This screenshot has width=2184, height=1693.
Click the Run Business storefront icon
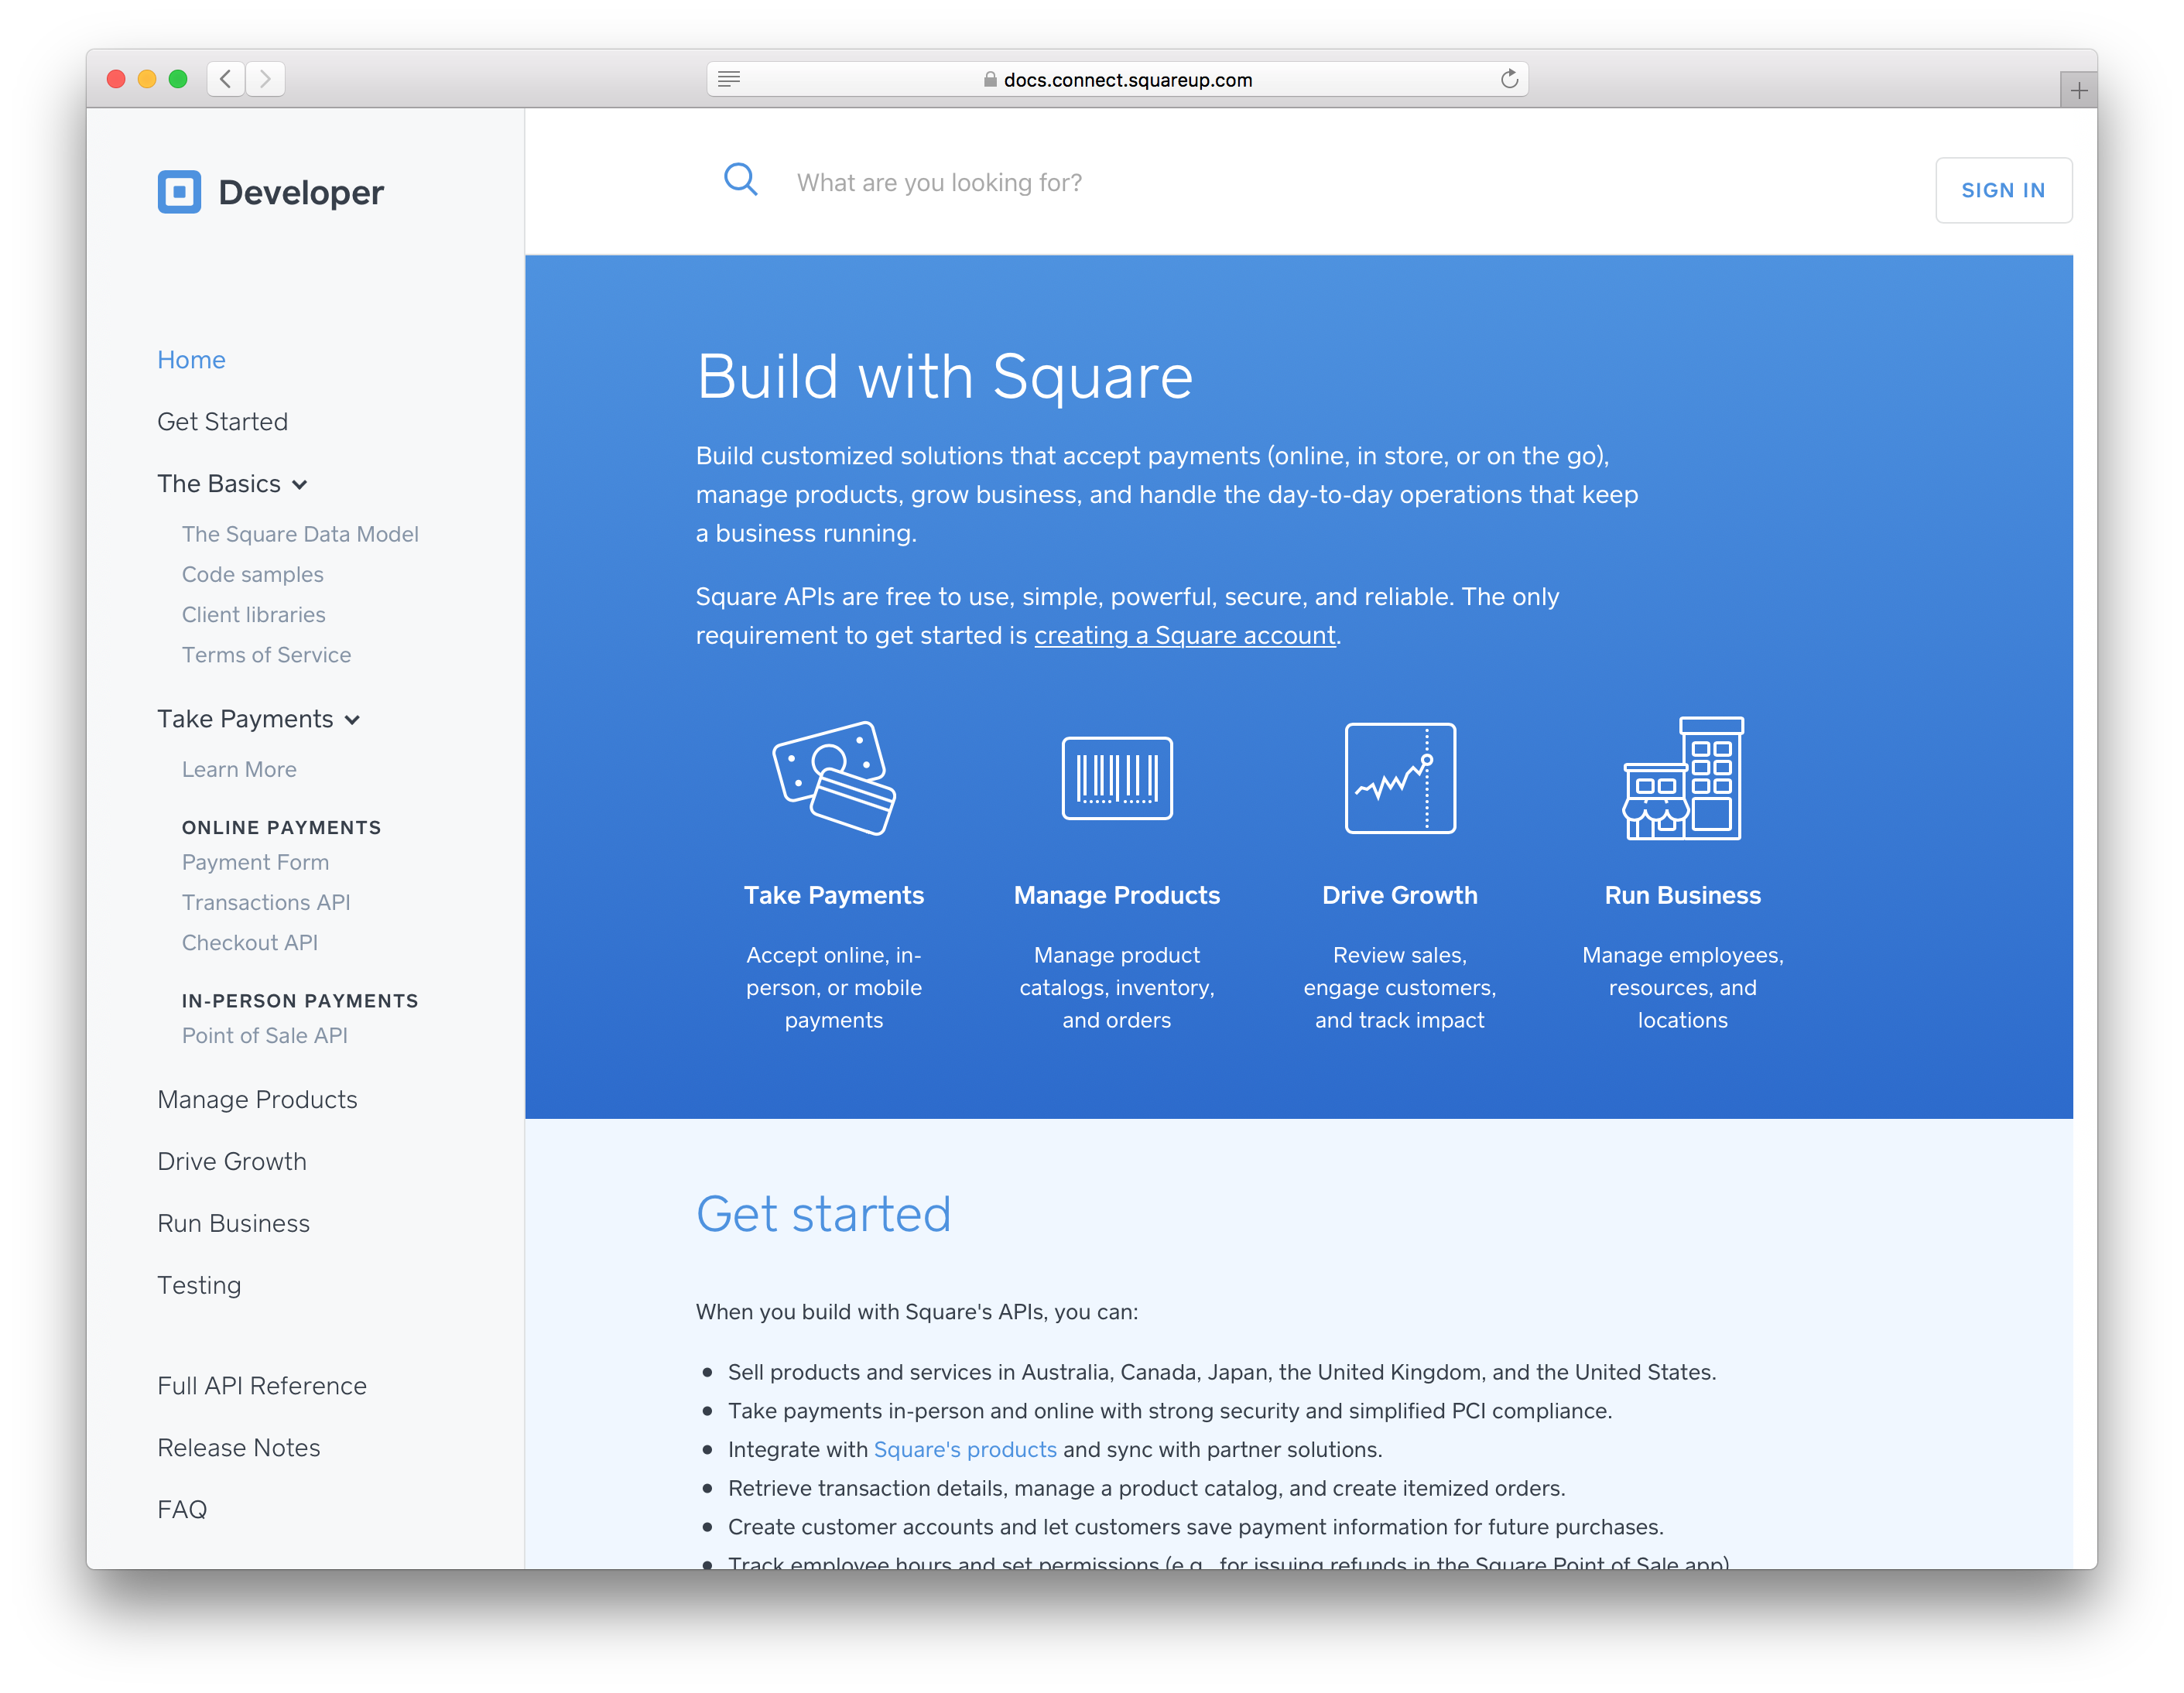(x=1682, y=778)
